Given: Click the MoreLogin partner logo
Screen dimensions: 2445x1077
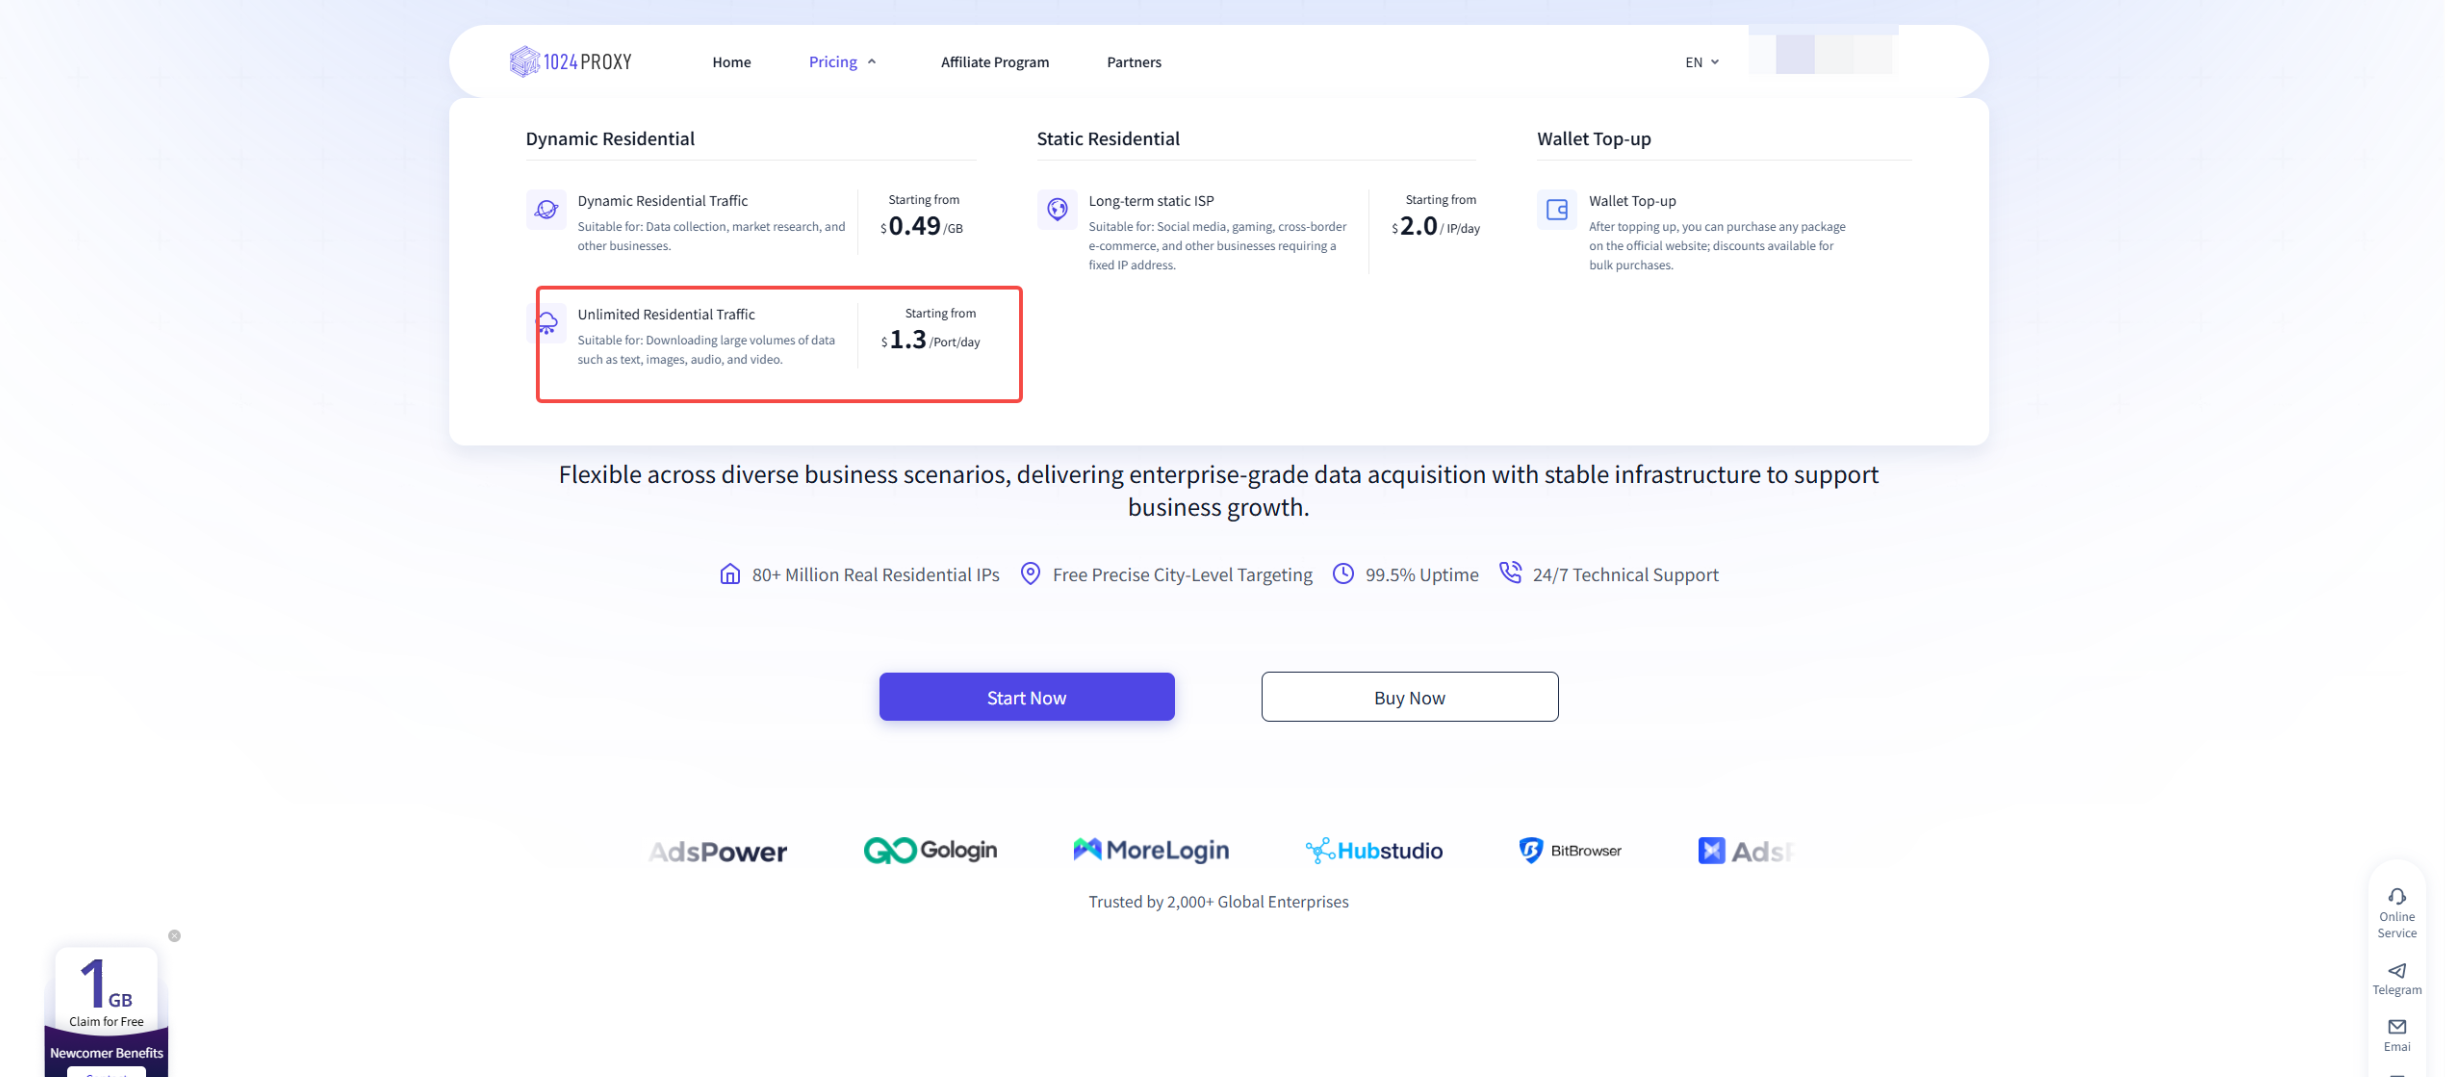Looking at the screenshot, I should click(x=1150, y=851).
